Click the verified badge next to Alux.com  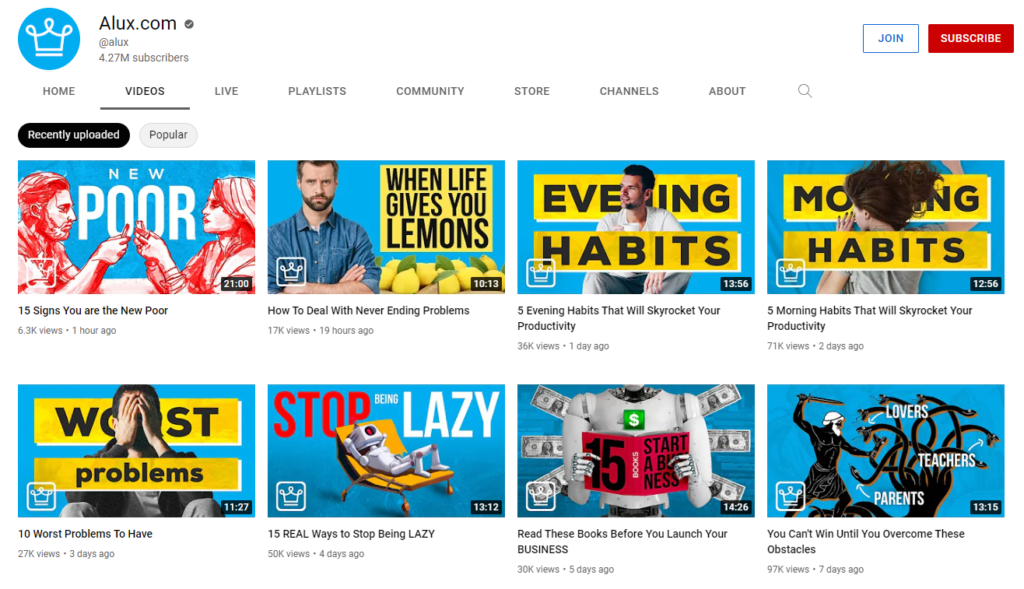(x=189, y=24)
